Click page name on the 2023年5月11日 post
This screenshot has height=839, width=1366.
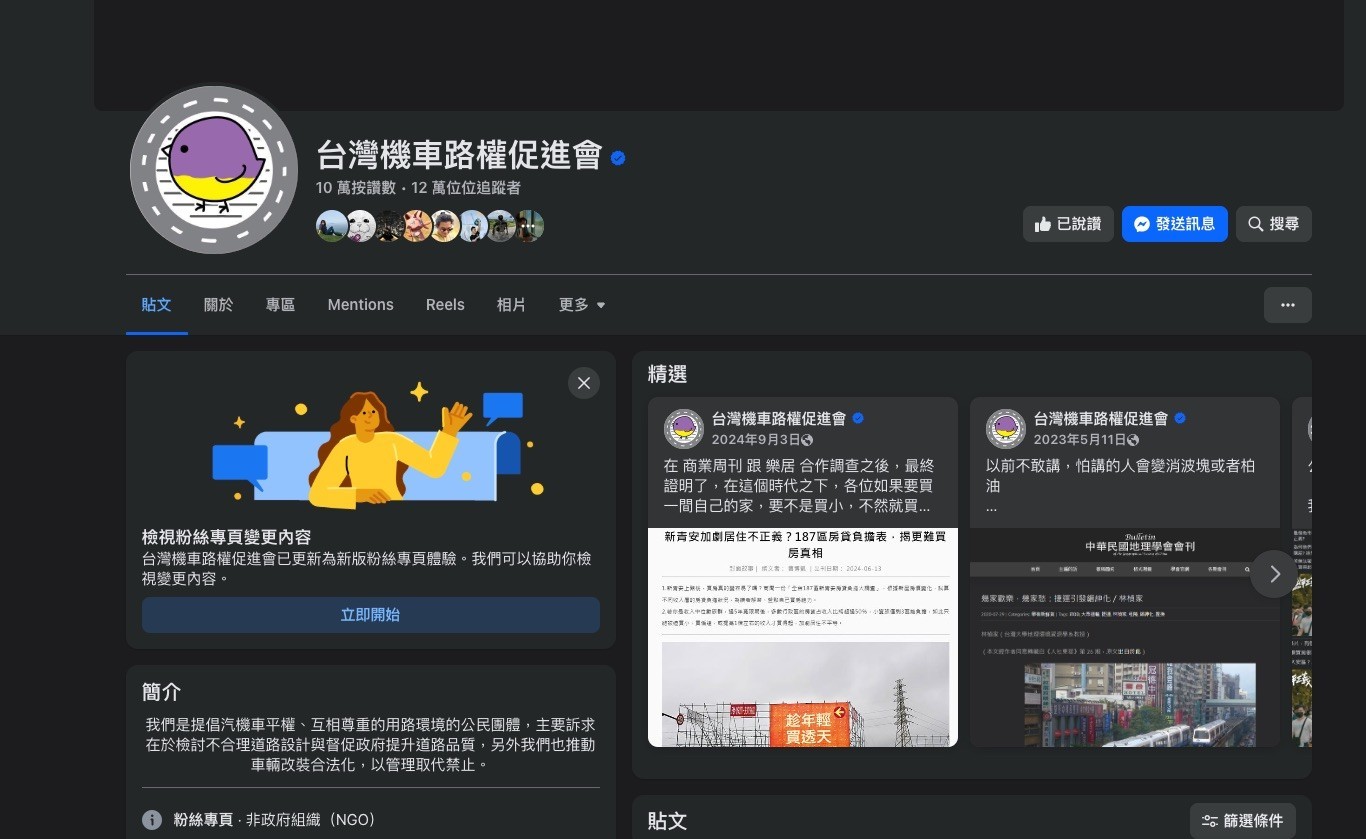1101,418
